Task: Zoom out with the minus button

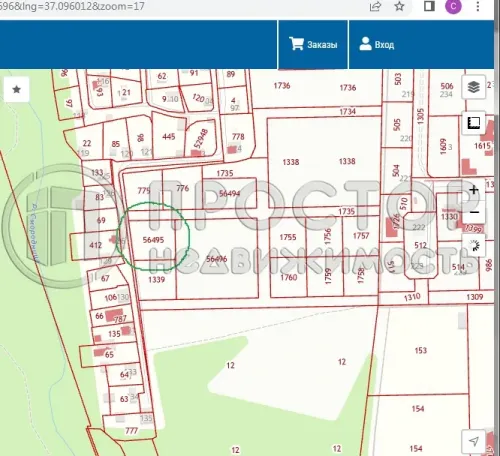Action: click(x=474, y=212)
